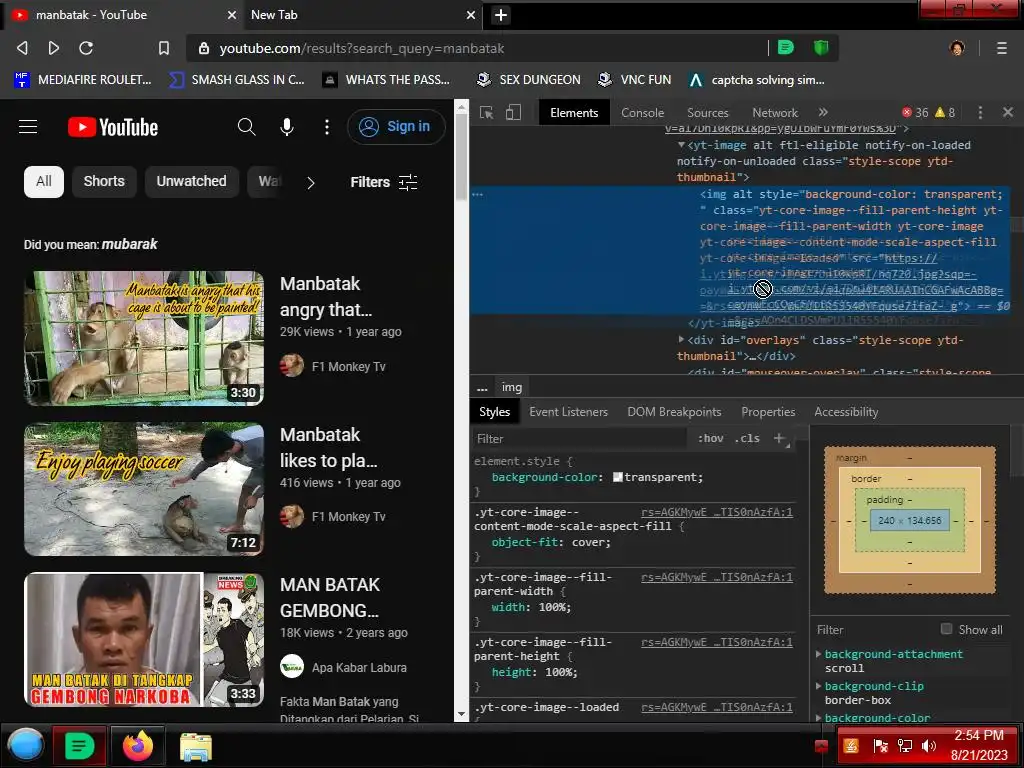
Task: Expand background-attachment computed property
Action: coord(819,654)
